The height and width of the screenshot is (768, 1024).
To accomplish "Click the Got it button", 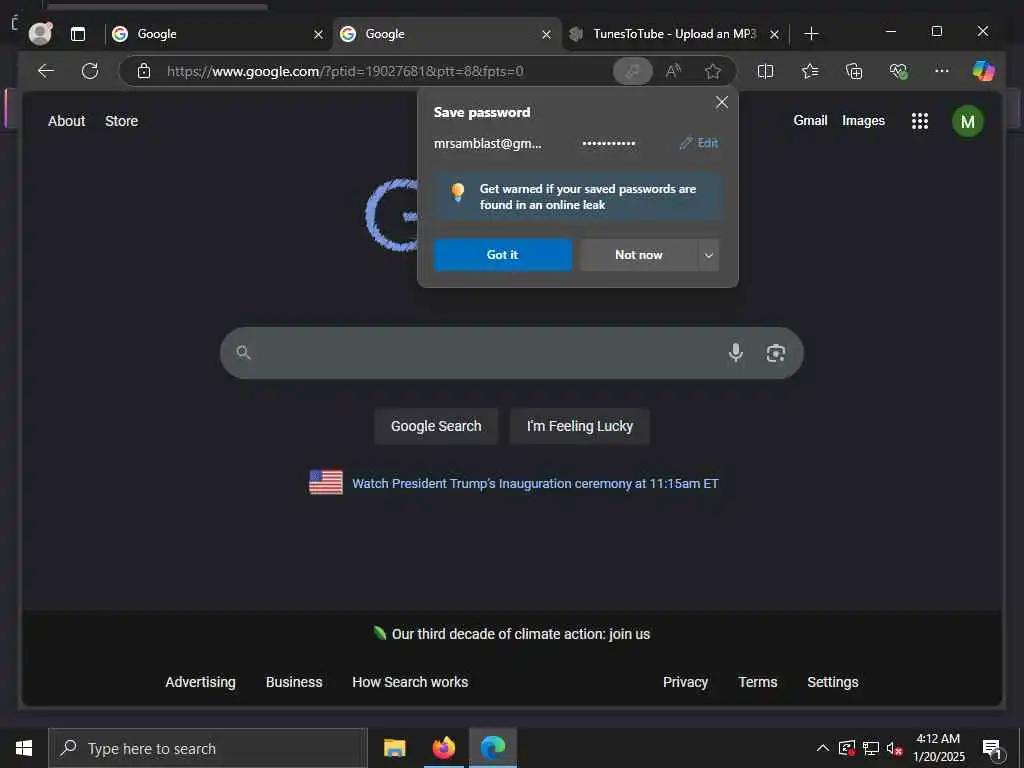I will click(503, 255).
